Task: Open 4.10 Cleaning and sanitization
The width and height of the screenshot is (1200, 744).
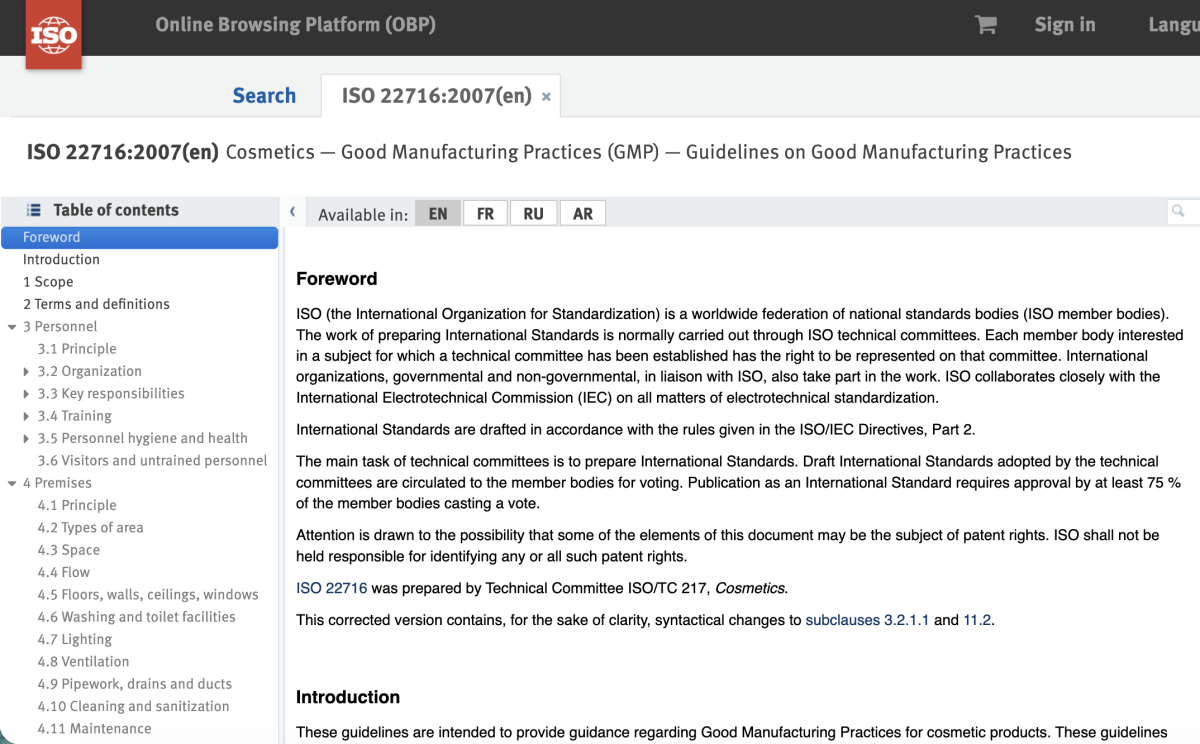Action: coord(134,706)
